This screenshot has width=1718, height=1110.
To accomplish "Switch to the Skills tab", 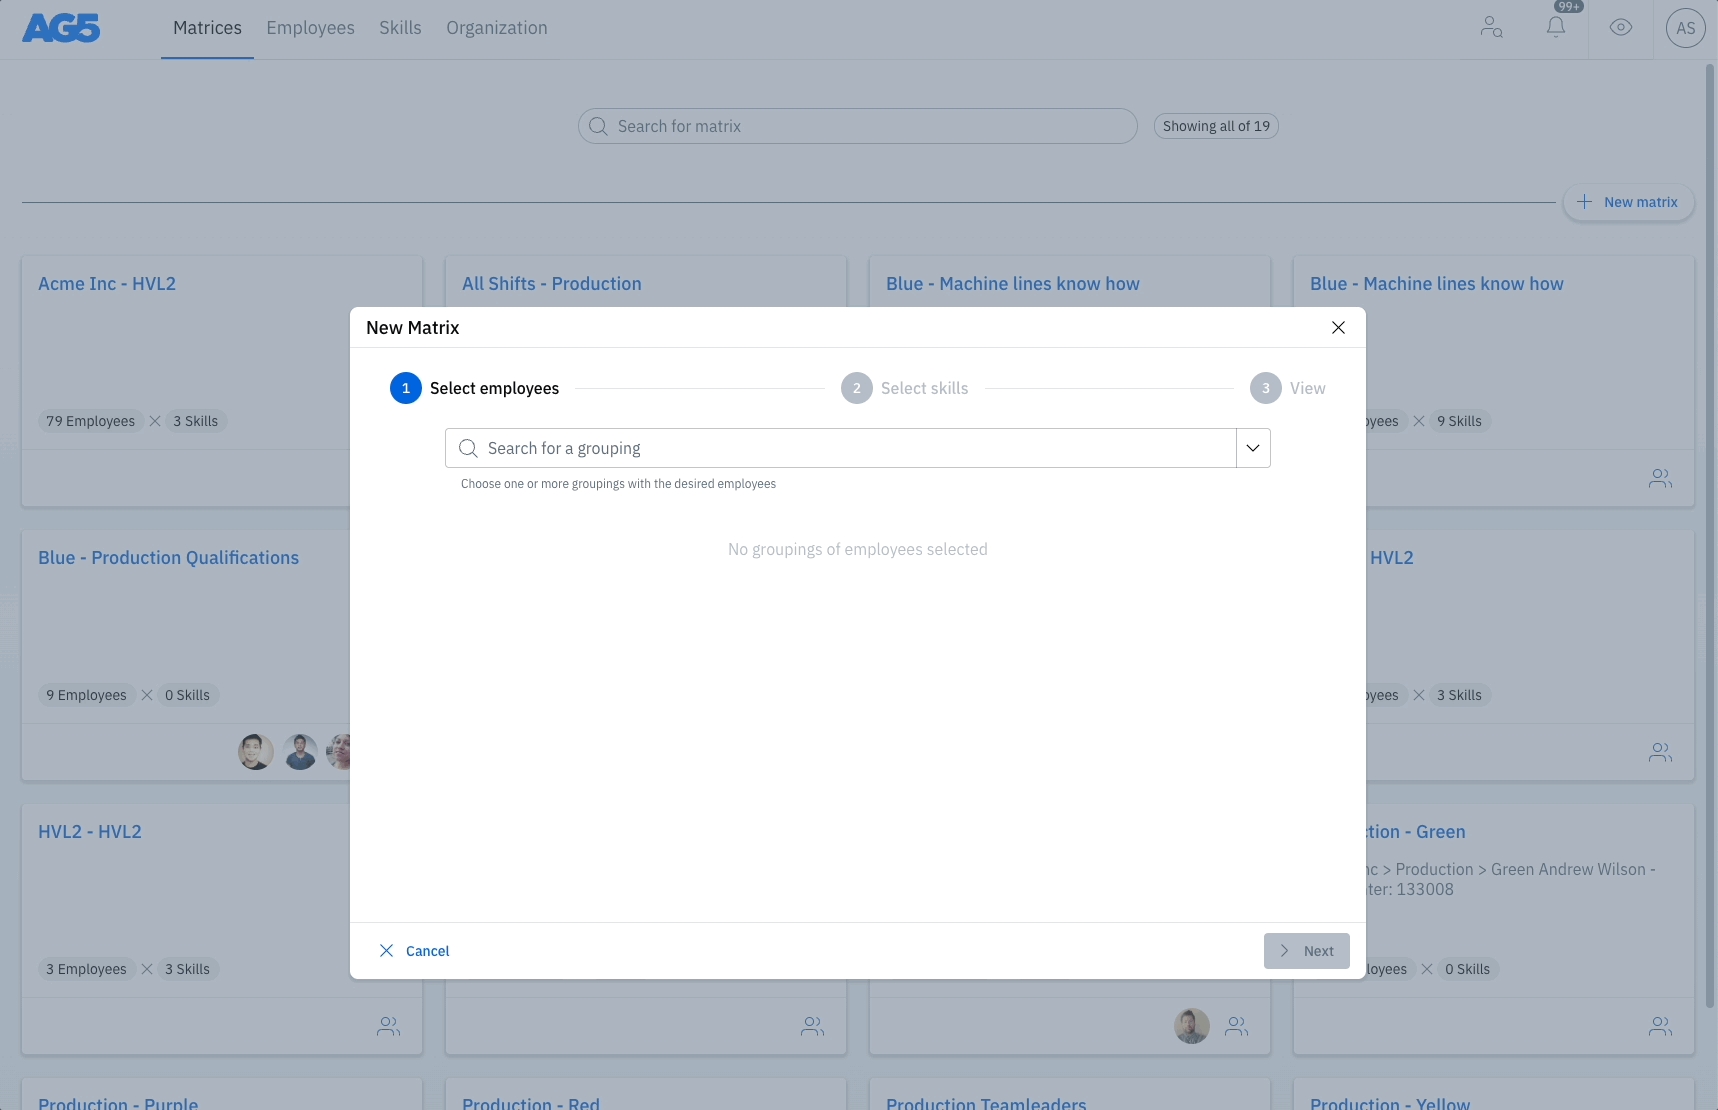I will click(x=400, y=28).
